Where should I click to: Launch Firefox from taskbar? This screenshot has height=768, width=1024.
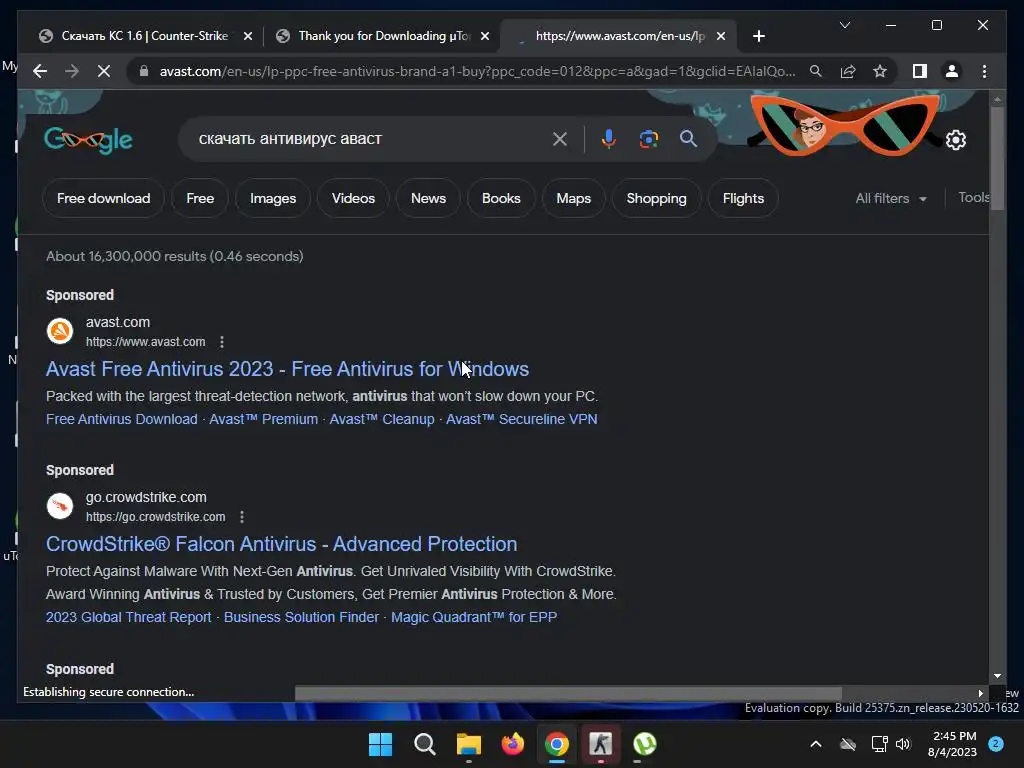(x=513, y=744)
